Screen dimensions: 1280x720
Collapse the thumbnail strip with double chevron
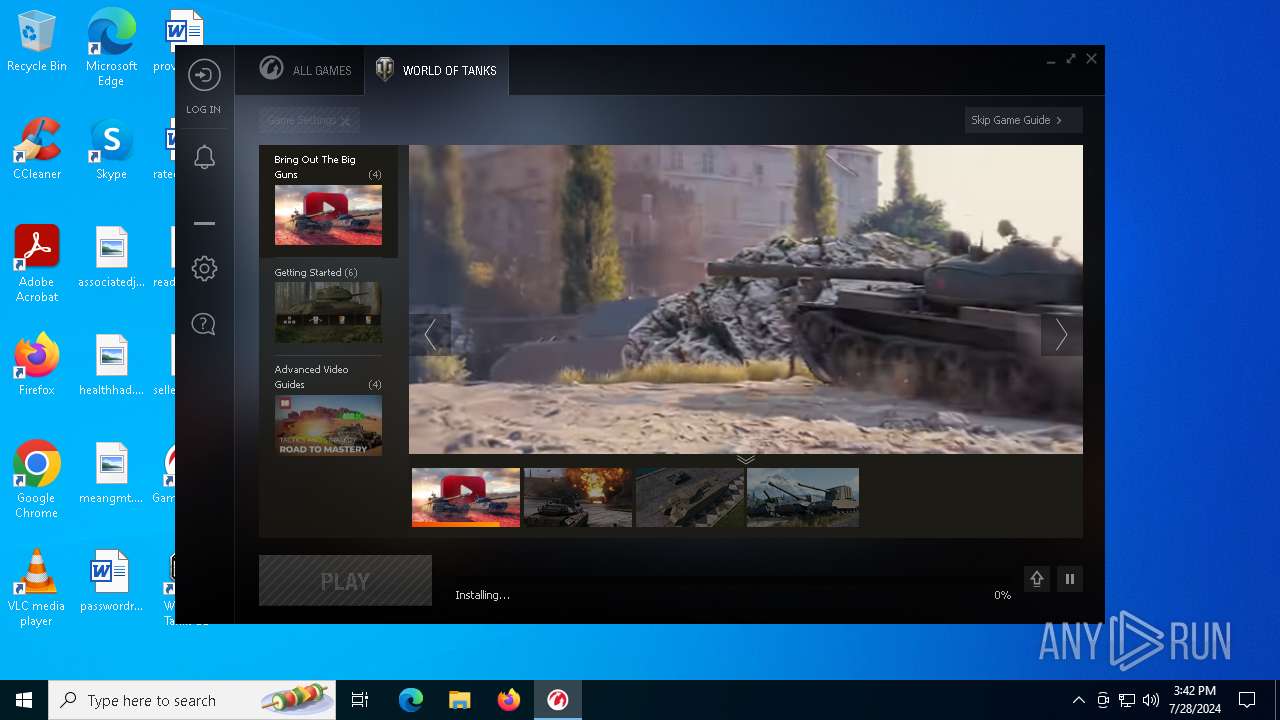point(746,460)
